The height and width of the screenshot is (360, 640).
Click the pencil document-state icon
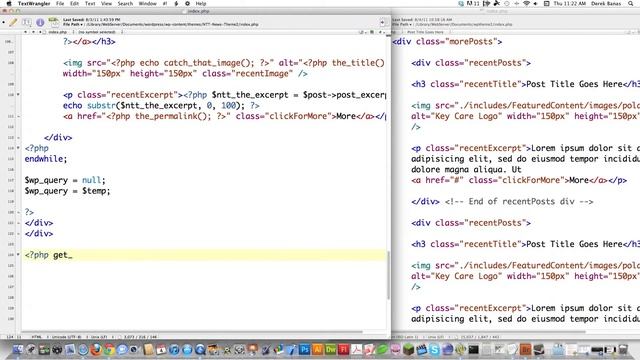click(x=13, y=22)
